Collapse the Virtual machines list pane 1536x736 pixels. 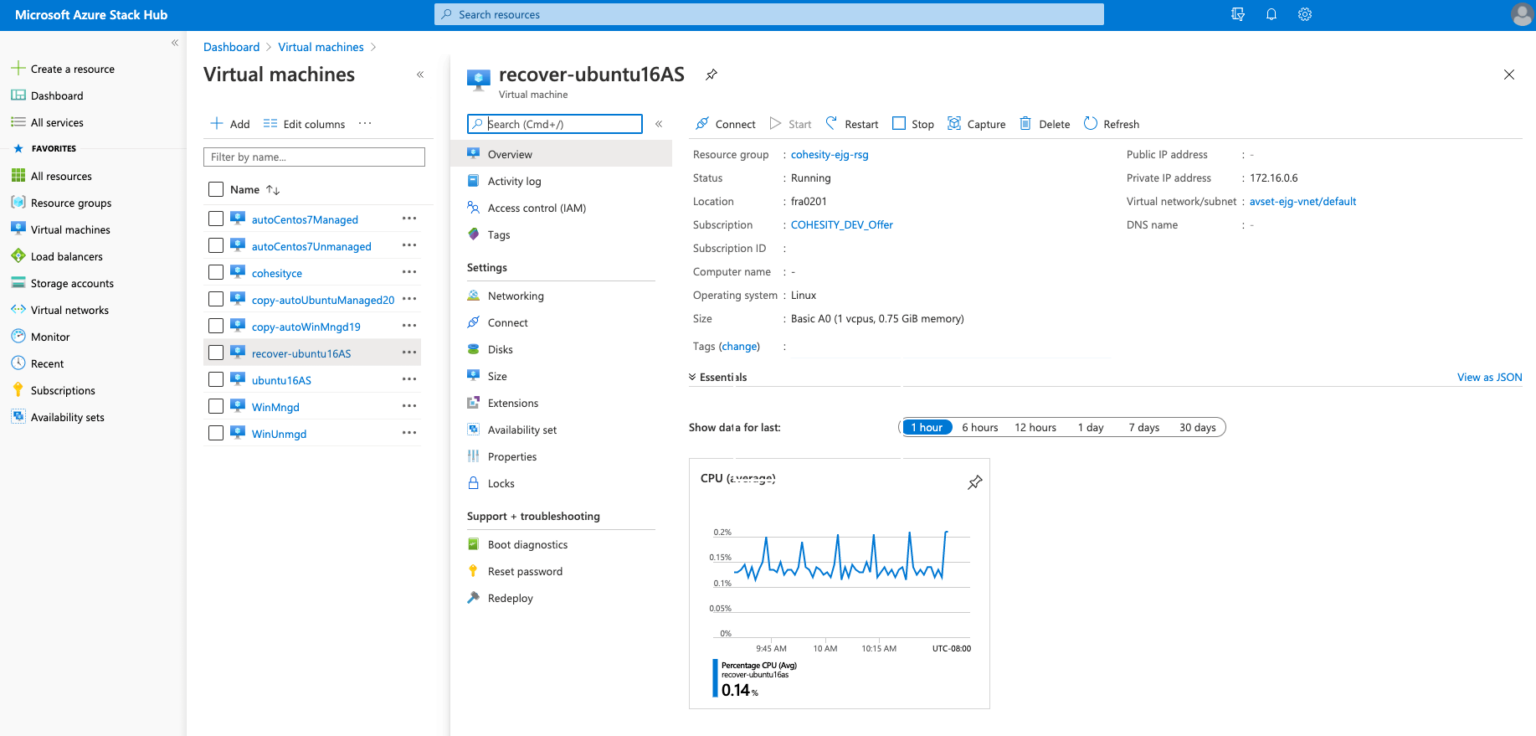tap(420, 74)
